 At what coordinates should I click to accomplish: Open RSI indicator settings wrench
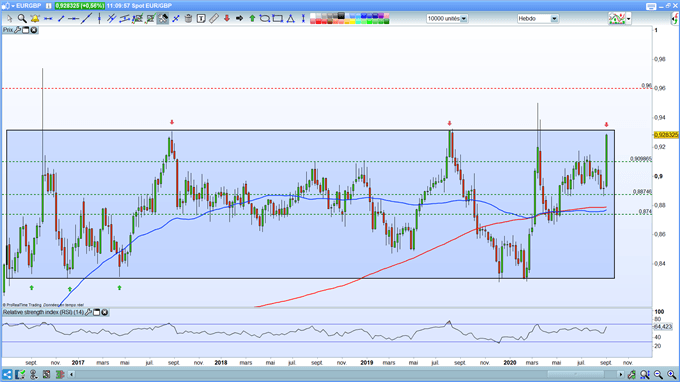click(88, 312)
